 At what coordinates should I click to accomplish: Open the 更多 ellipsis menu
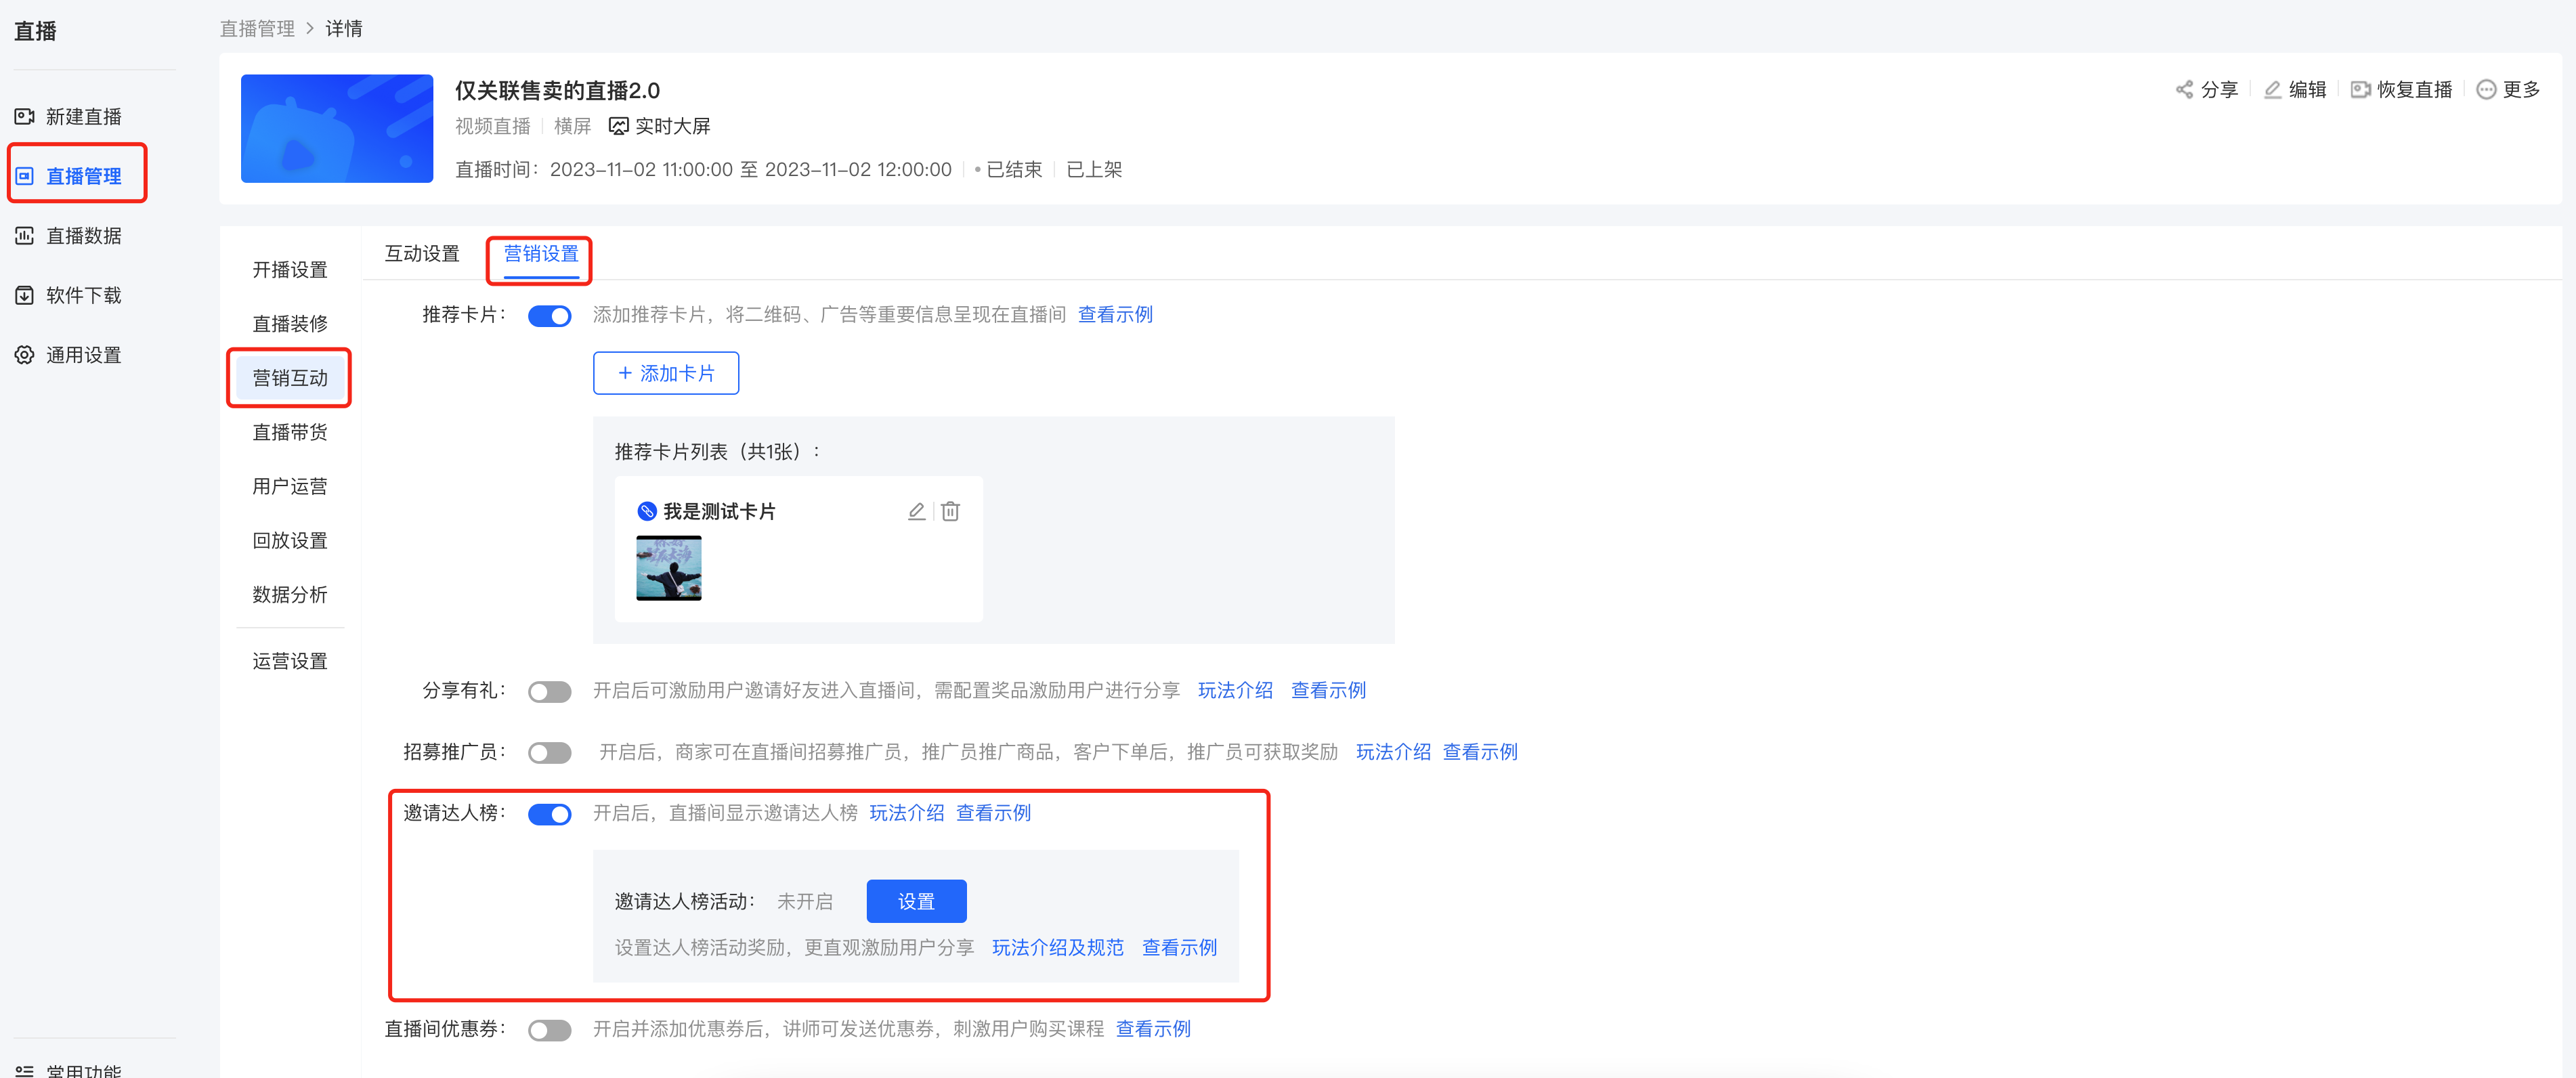(x=2486, y=90)
